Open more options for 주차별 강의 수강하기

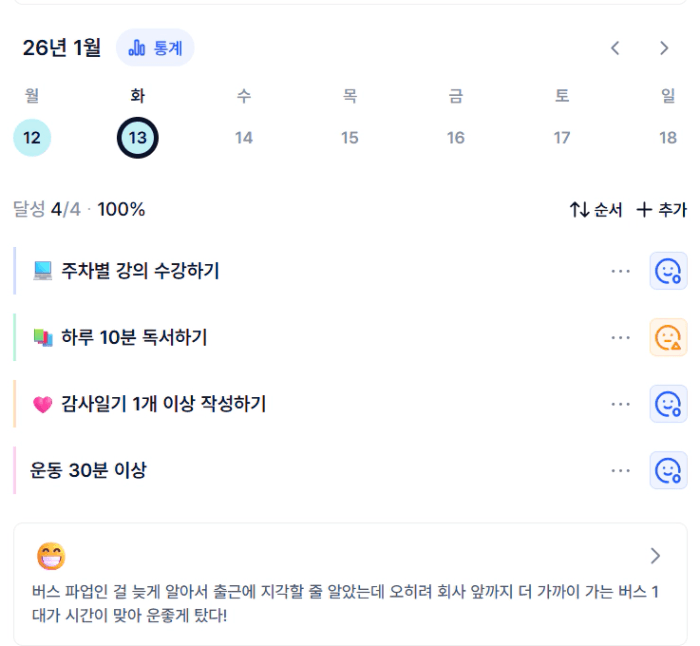(x=621, y=271)
